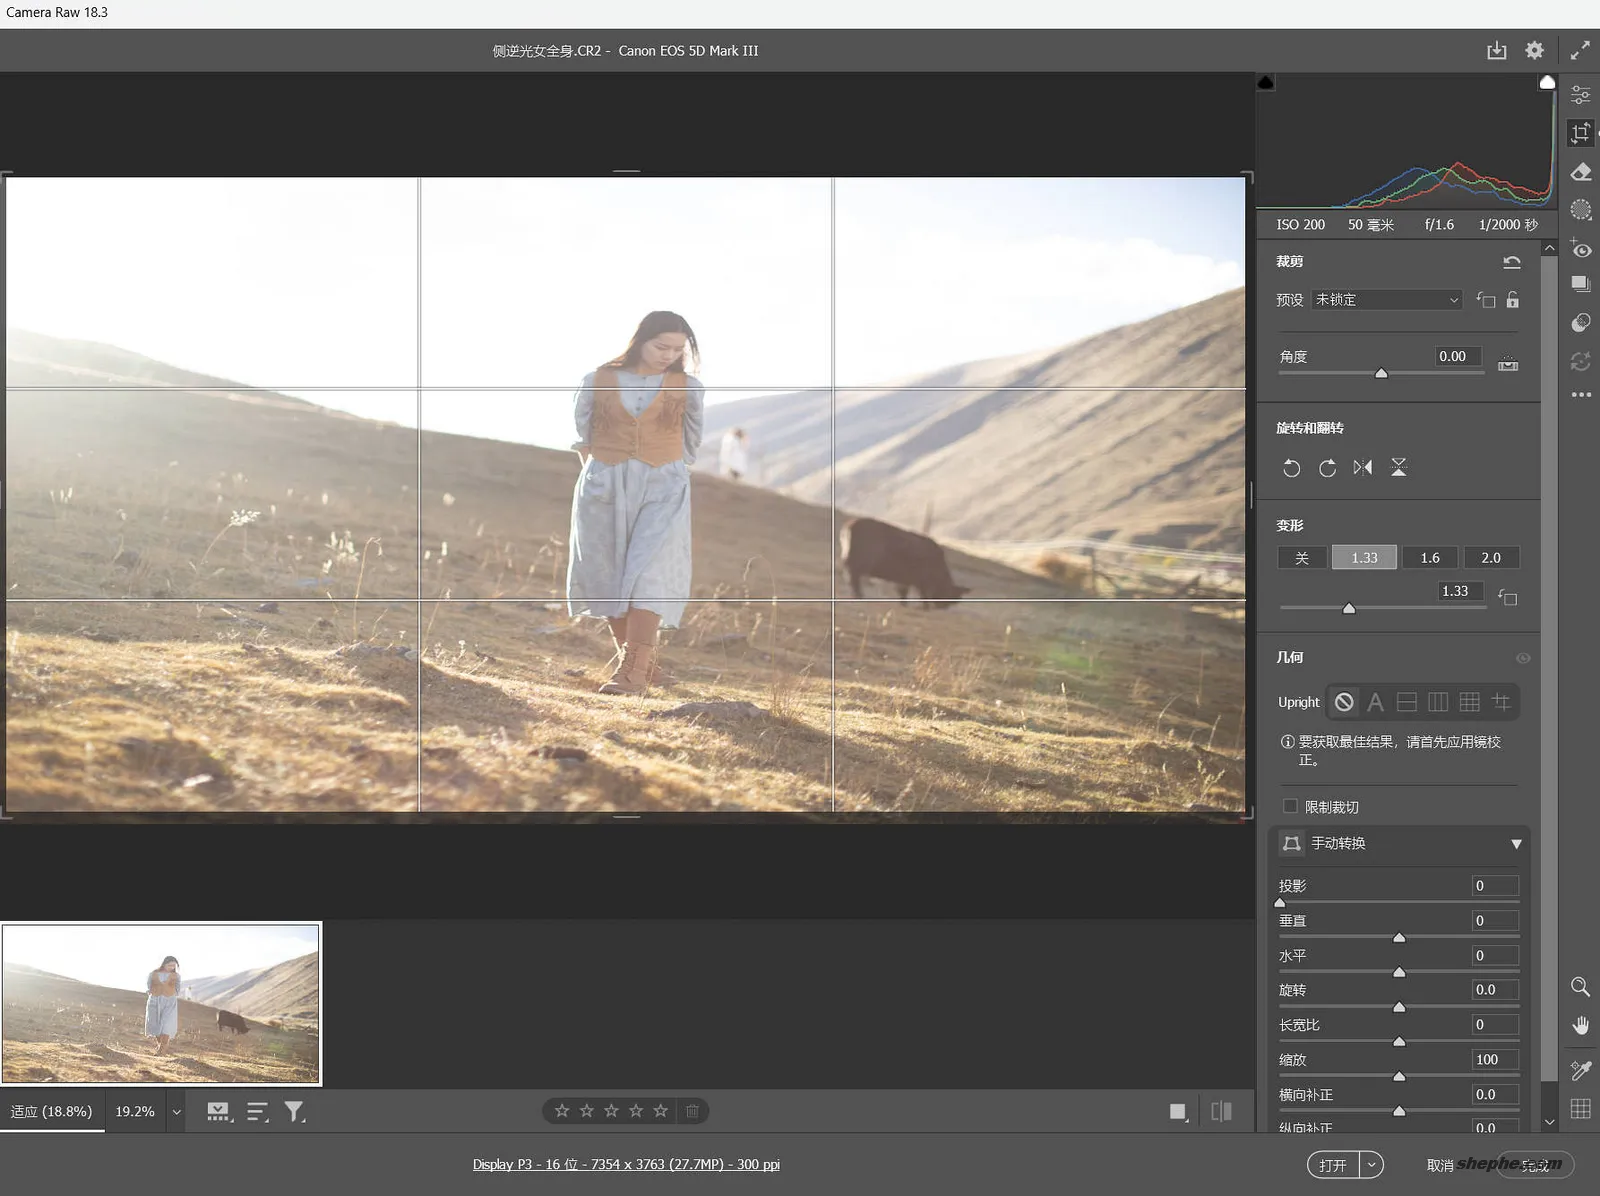Click the 打开 button
This screenshot has width=1600, height=1196.
1335,1165
